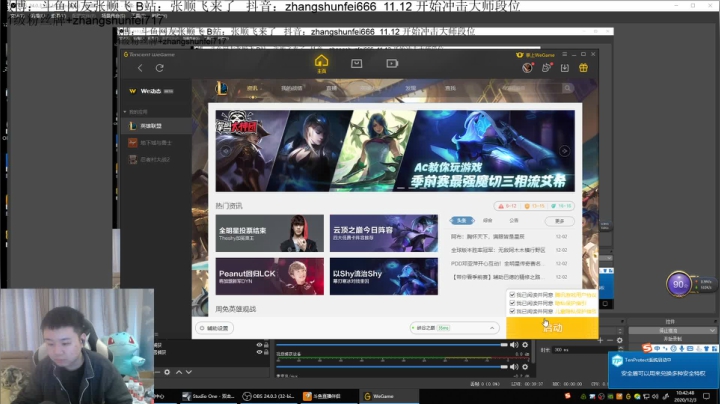Mute the first OBS mixer channel speaker
Screen dimensions: 720x404
(x=514, y=345)
